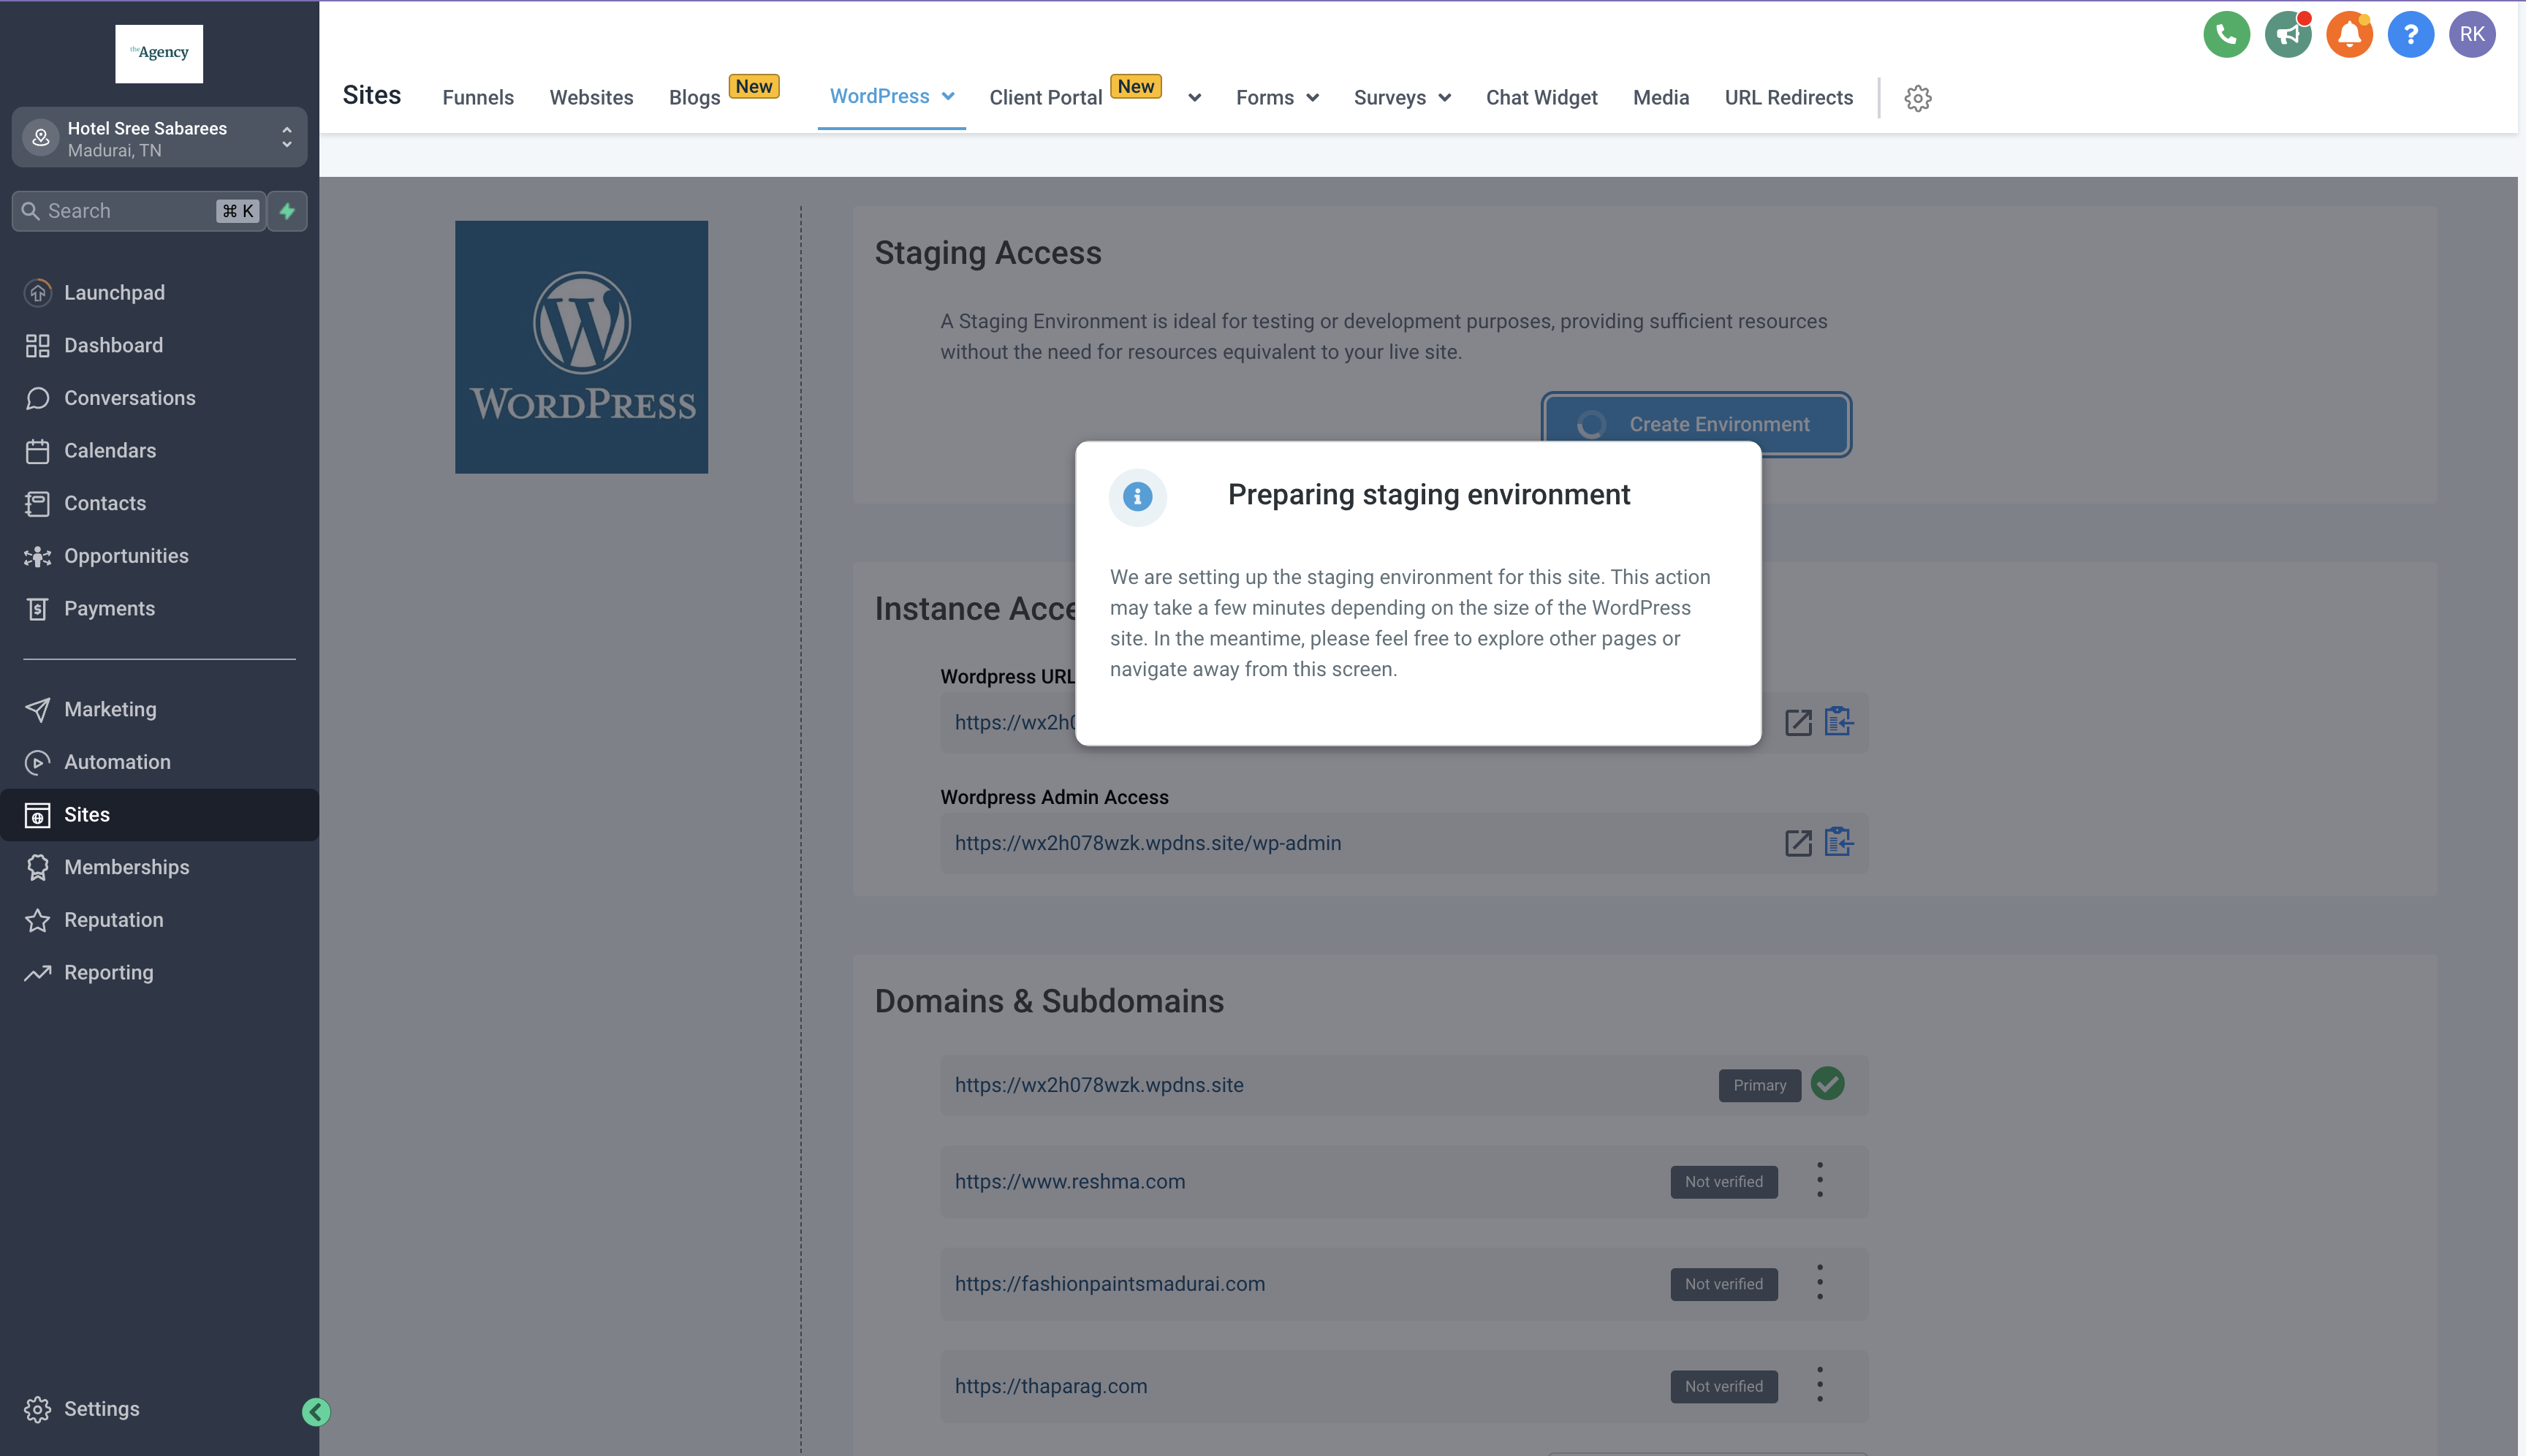This screenshot has height=1456, width=2526.
Task: Open options menu for www.reshma.com domain
Action: pos(1819,1180)
